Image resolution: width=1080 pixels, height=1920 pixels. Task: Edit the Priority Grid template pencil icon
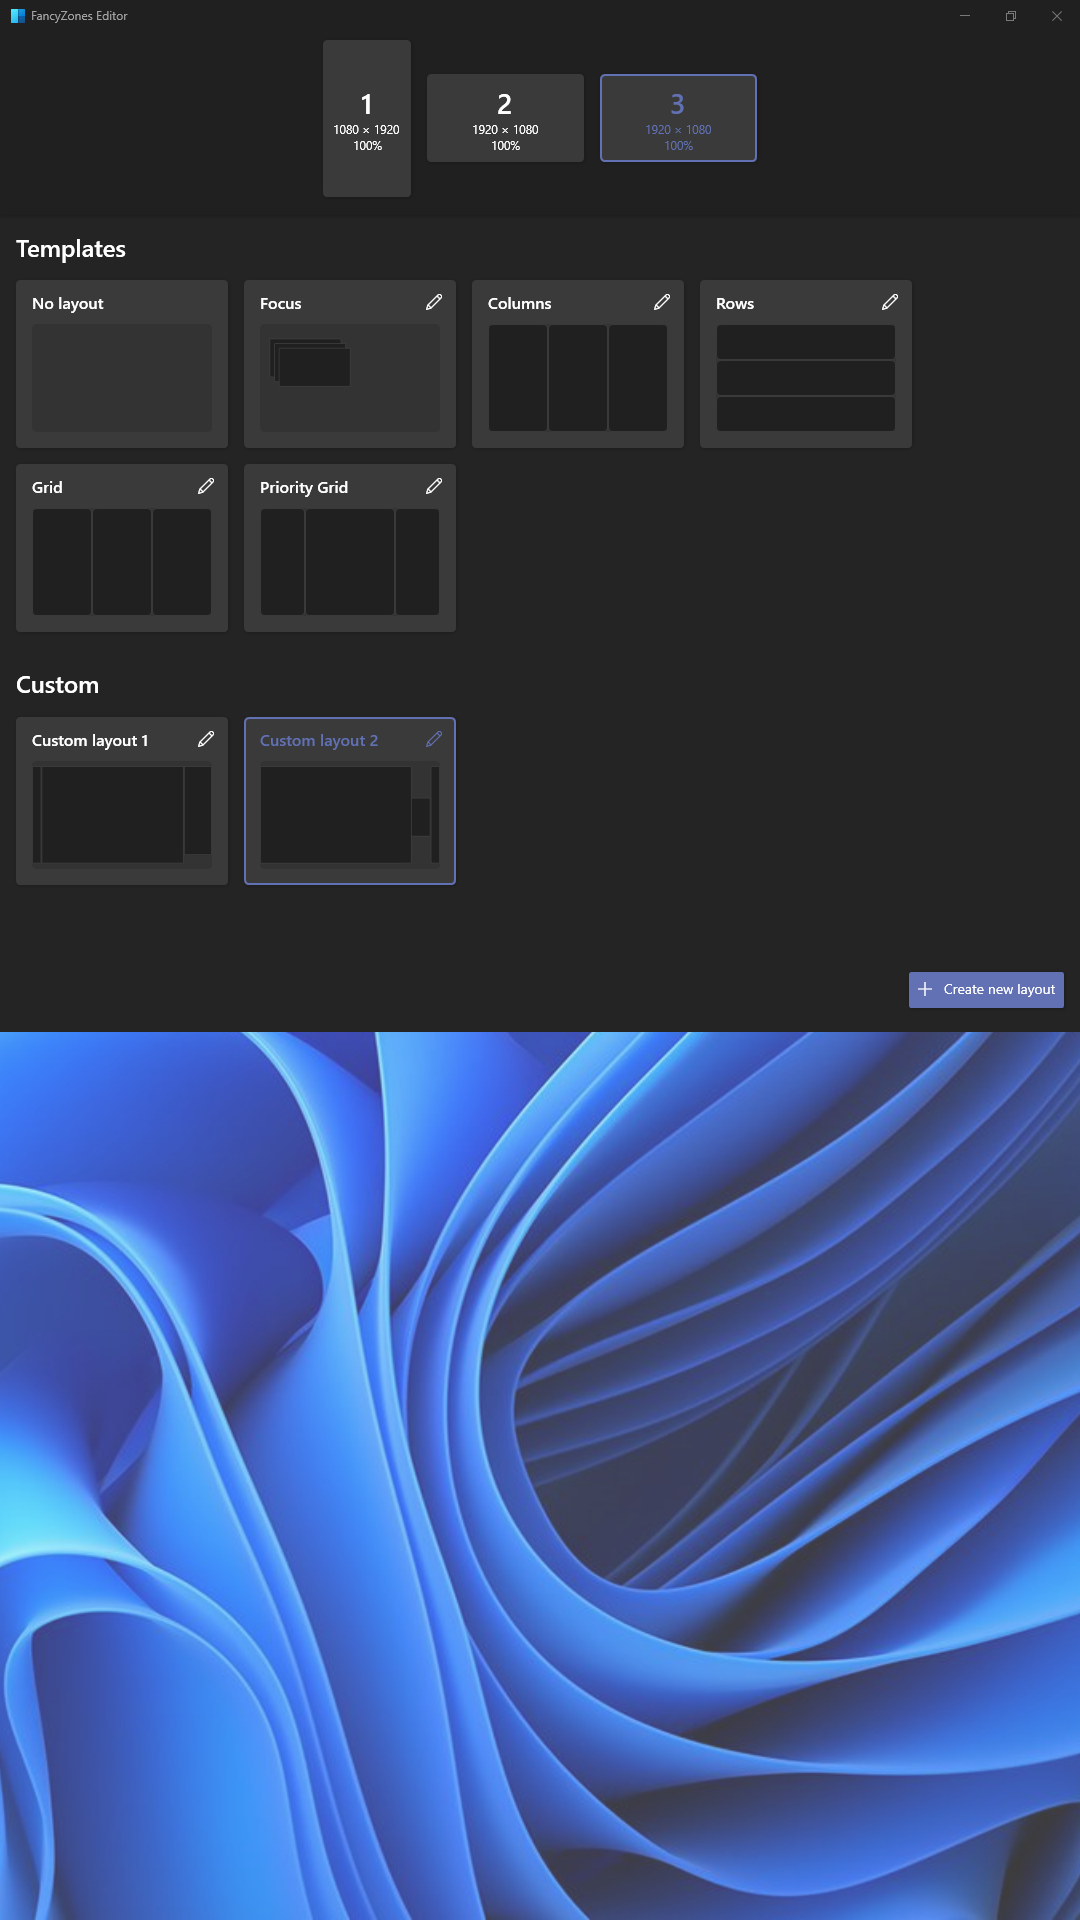coord(434,486)
